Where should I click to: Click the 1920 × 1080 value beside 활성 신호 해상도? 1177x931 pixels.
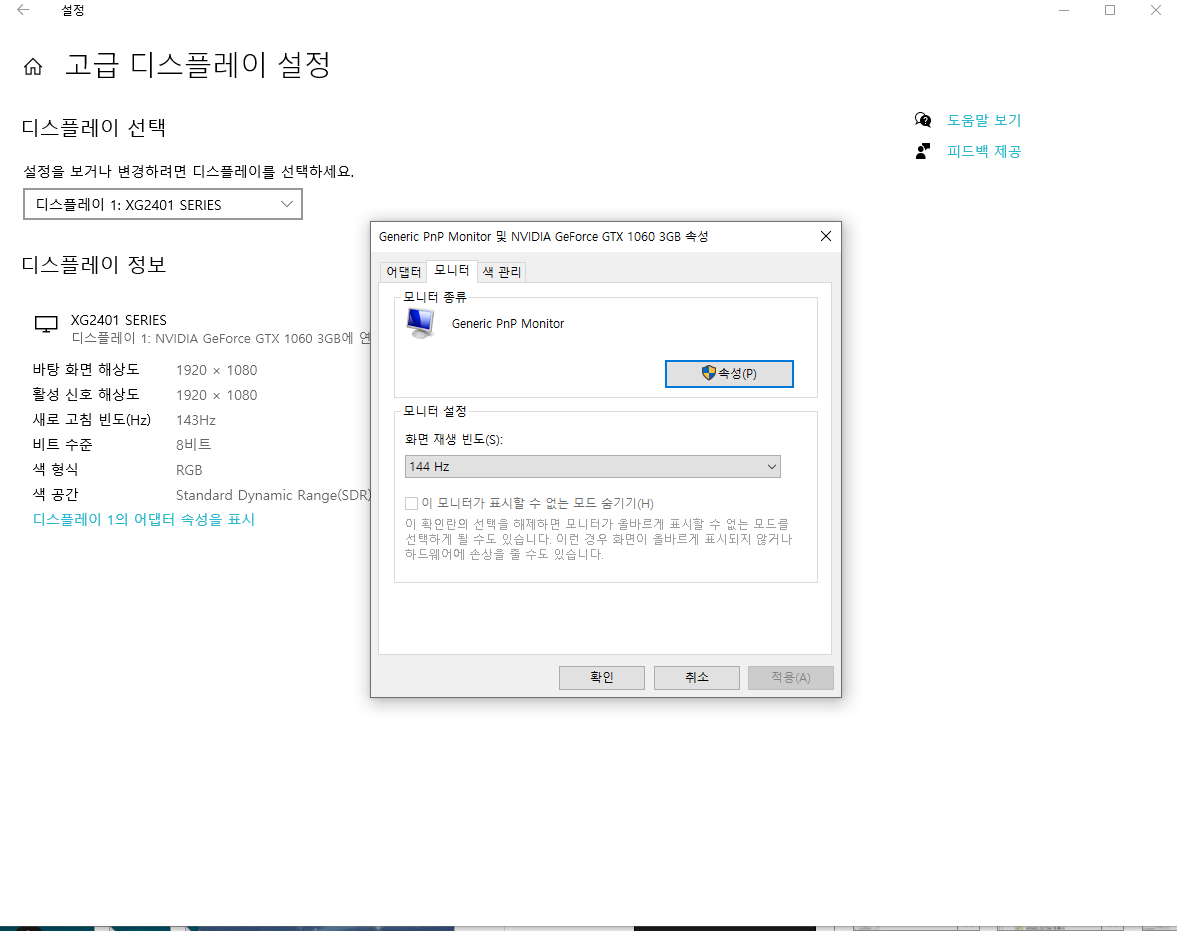(217, 395)
